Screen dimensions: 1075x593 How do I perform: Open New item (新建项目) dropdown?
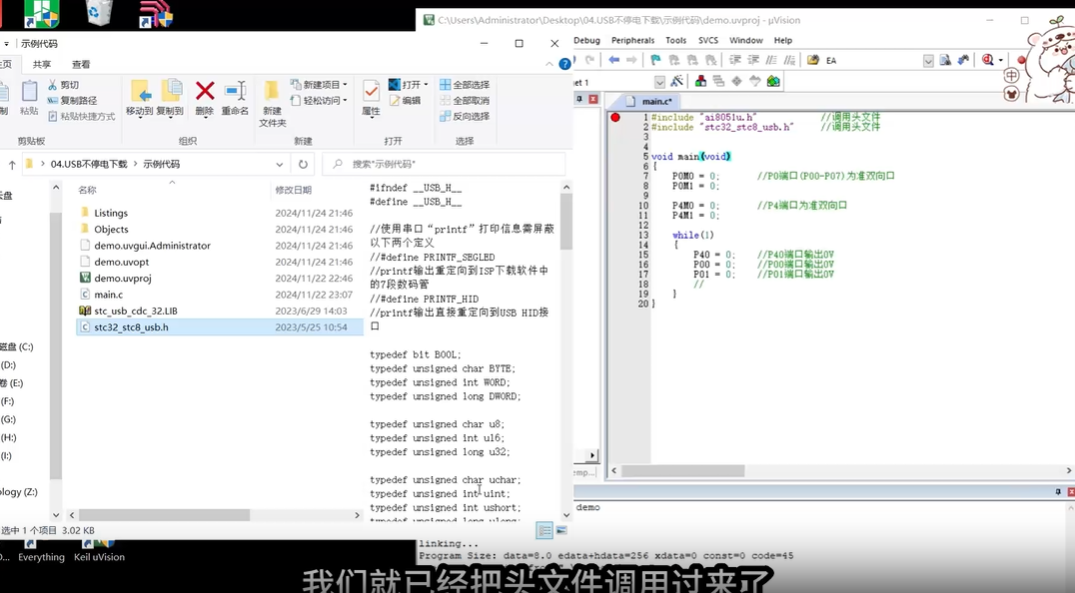point(345,85)
